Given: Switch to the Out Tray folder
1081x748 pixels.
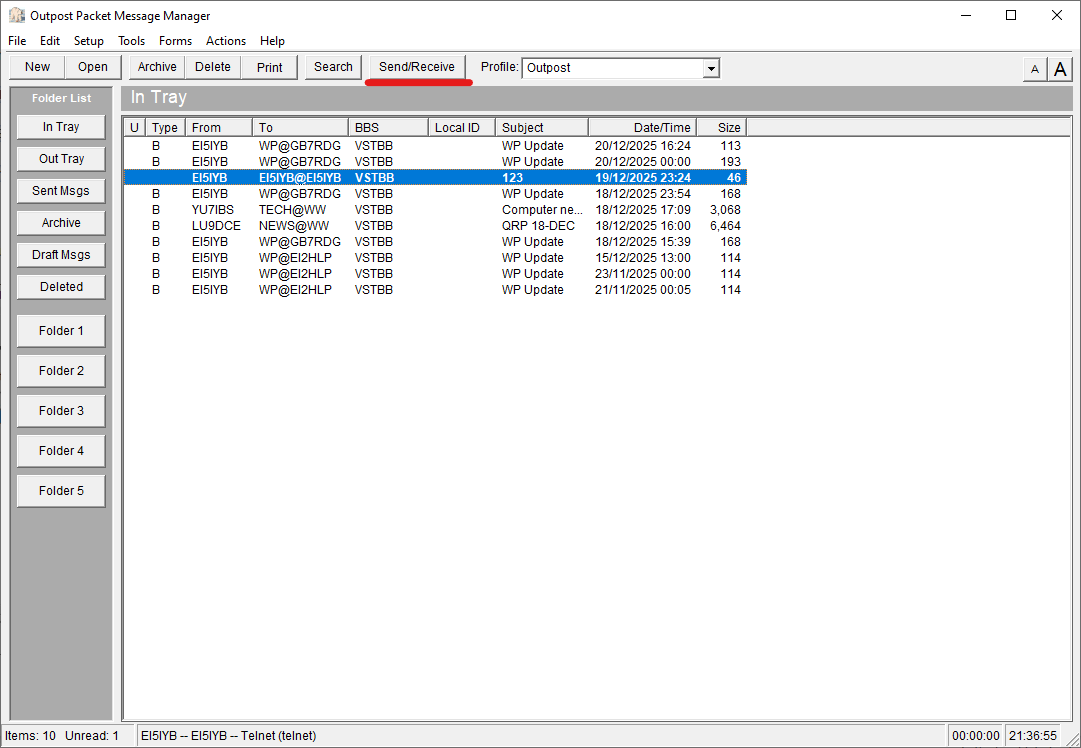Looking at the screenshot, I should click(x=61, y=159).
